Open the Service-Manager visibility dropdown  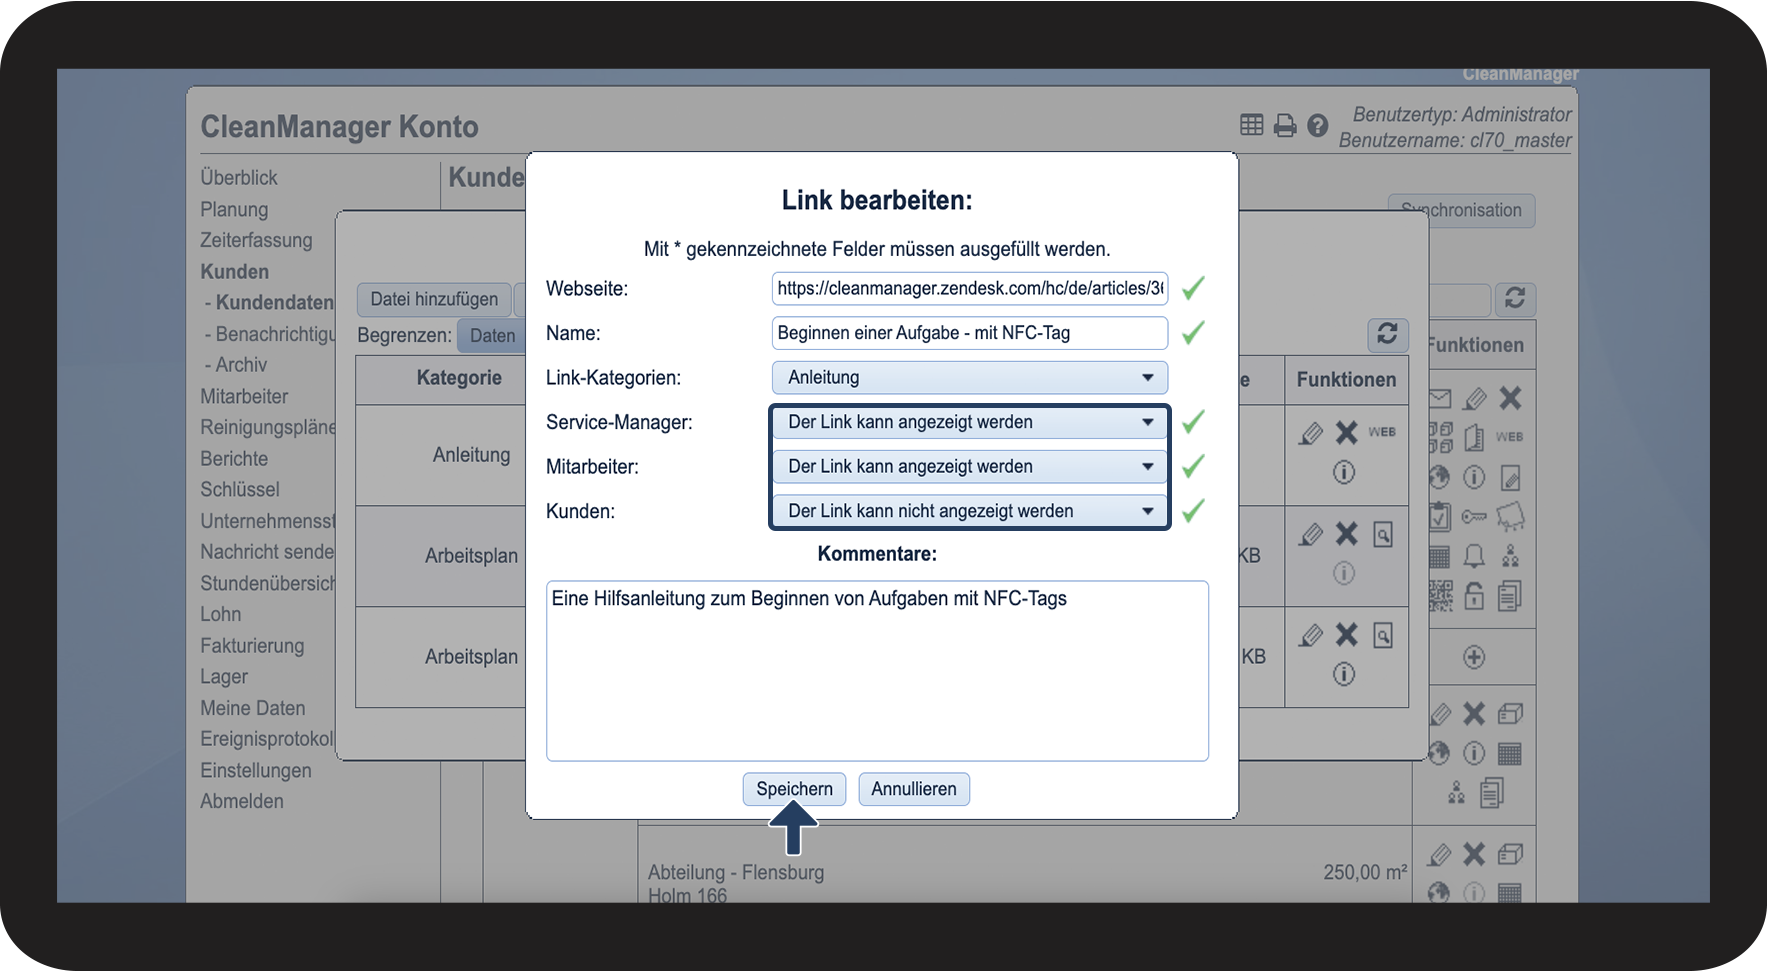(969, 422)
